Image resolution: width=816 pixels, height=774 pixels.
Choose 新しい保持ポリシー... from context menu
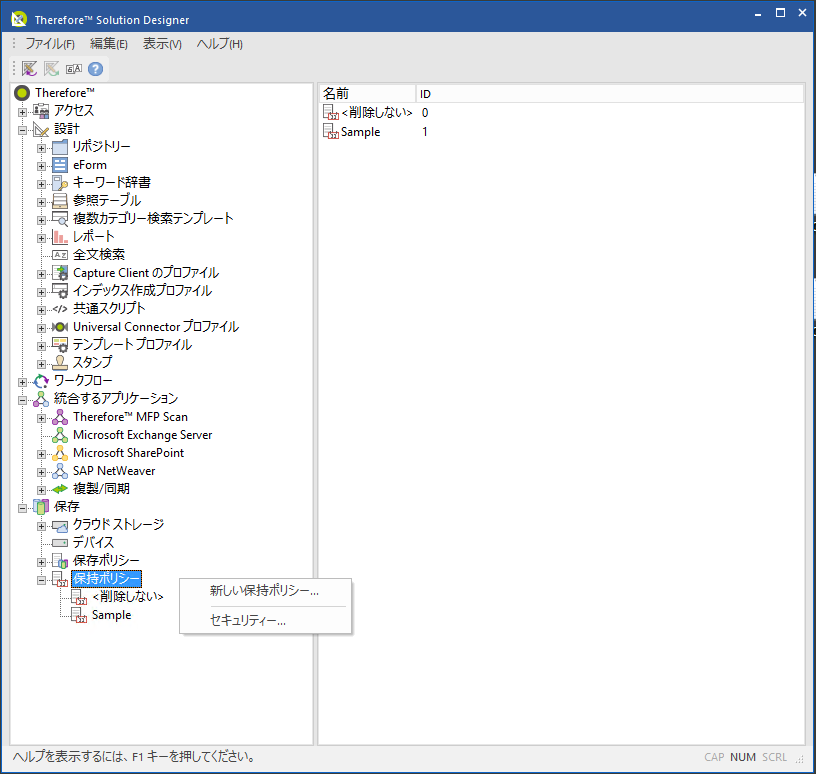pyautogui.click(x=265, y=591)
